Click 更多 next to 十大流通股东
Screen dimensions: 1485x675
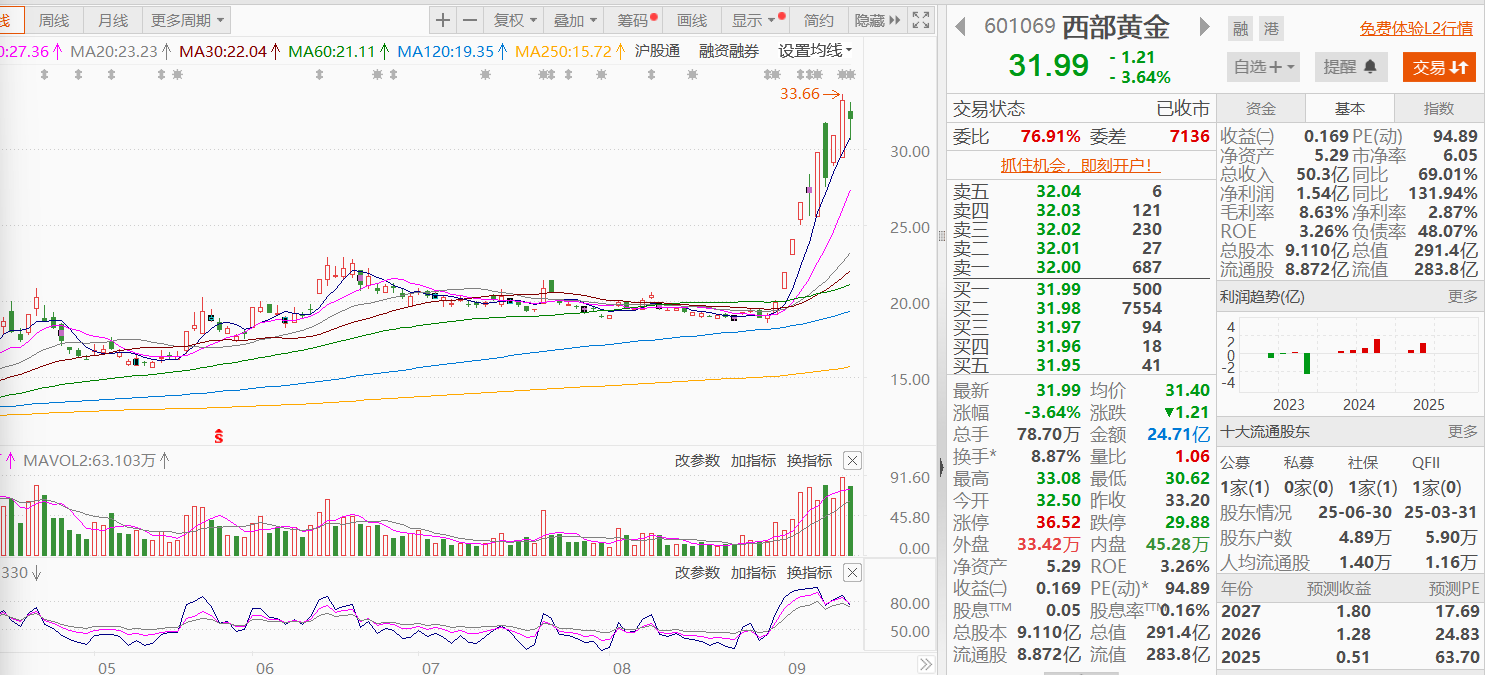click(x=1462, y=431)
